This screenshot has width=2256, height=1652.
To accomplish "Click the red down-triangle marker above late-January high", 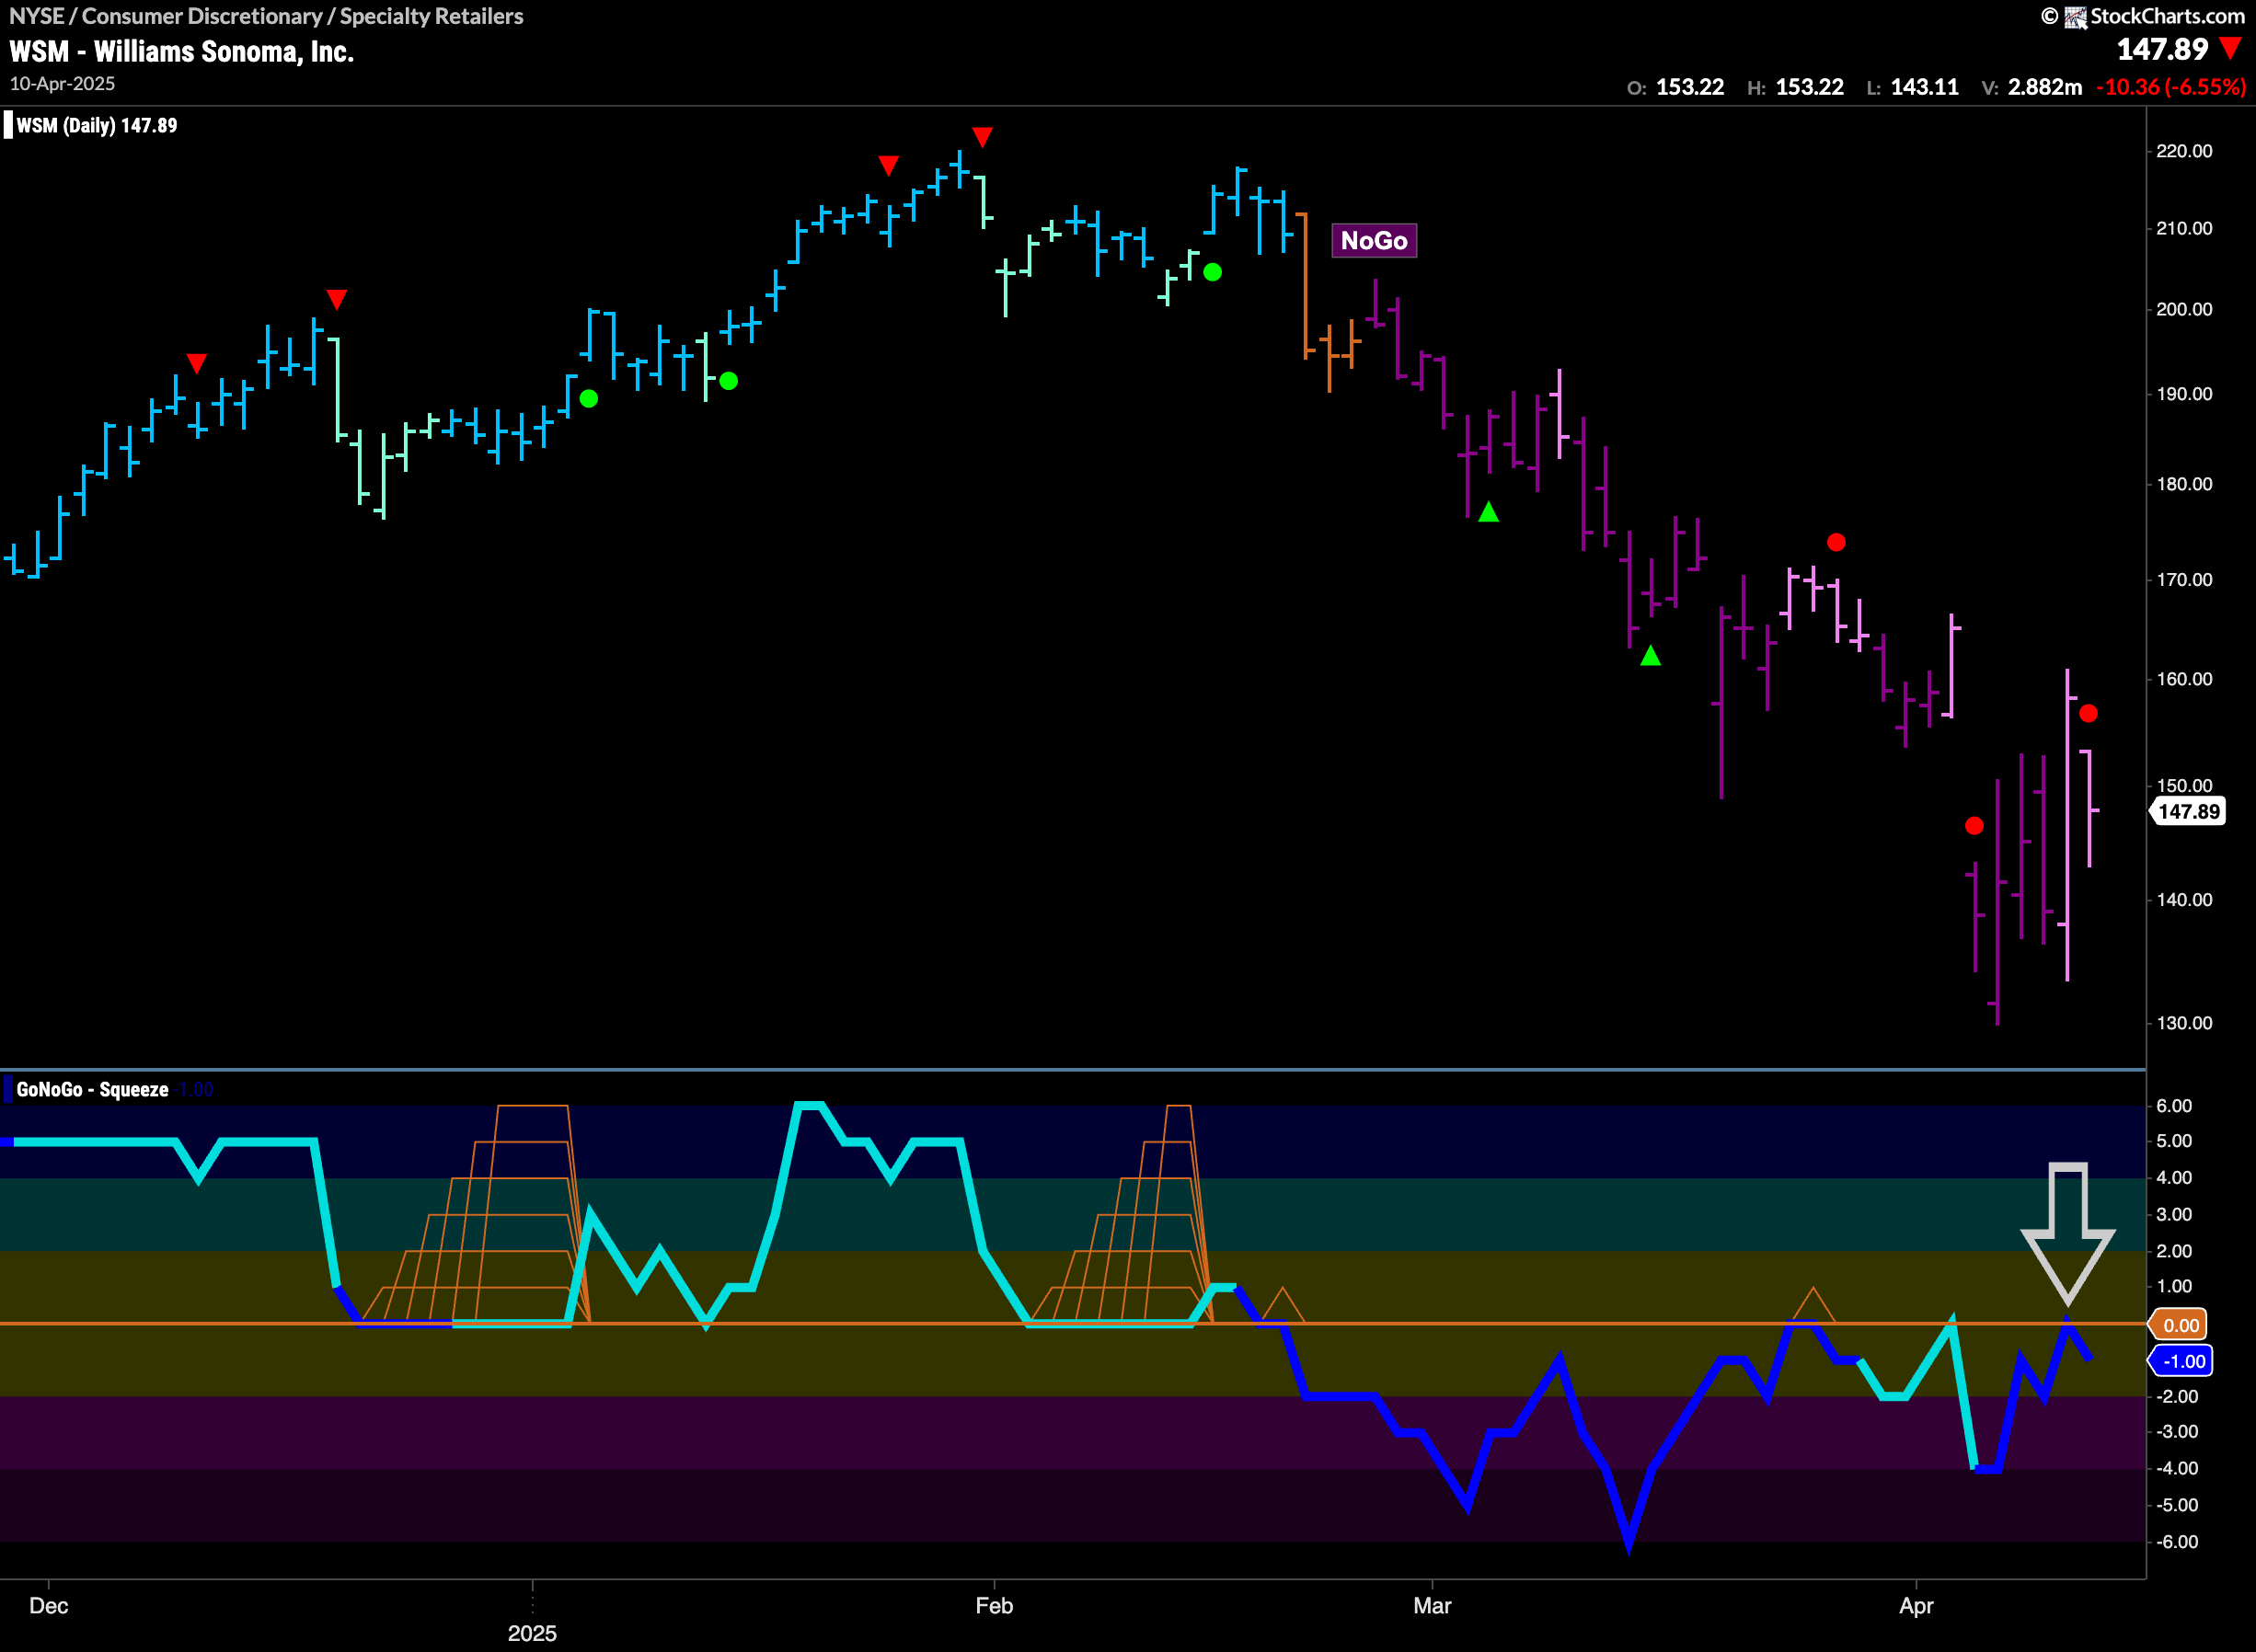I will point(982,137).
